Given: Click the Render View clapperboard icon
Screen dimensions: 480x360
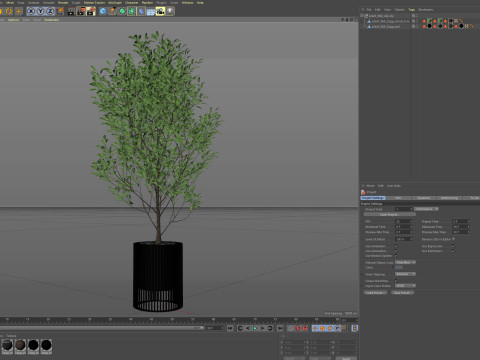Looking at the screenshot, I should (x=71, y=11).
